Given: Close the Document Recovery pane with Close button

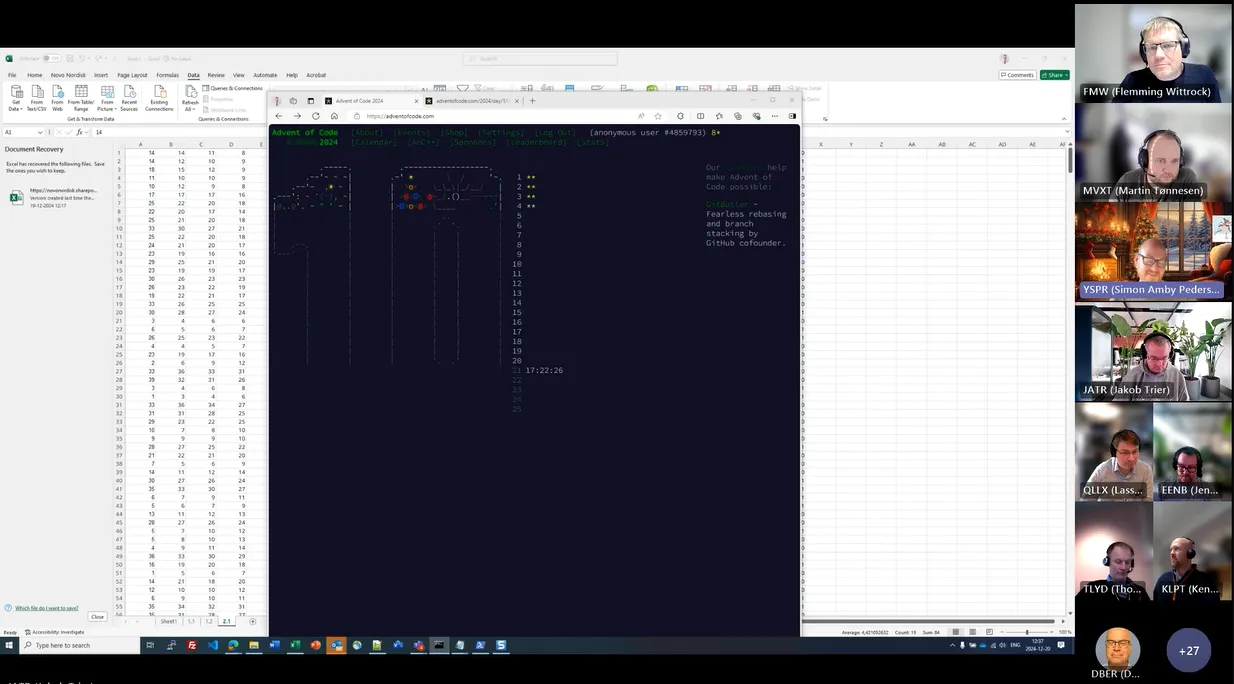Looking at the screenshot, I should tap(97, 617).
